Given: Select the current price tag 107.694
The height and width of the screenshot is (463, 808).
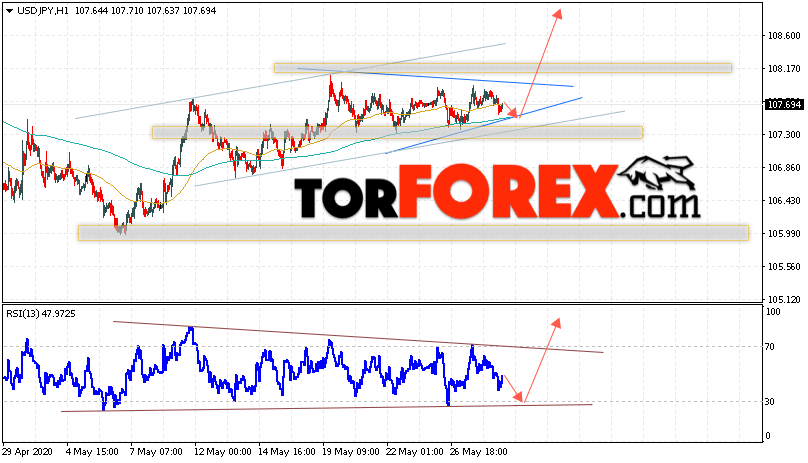Looking at the screenshot, I should coord(784,105).
